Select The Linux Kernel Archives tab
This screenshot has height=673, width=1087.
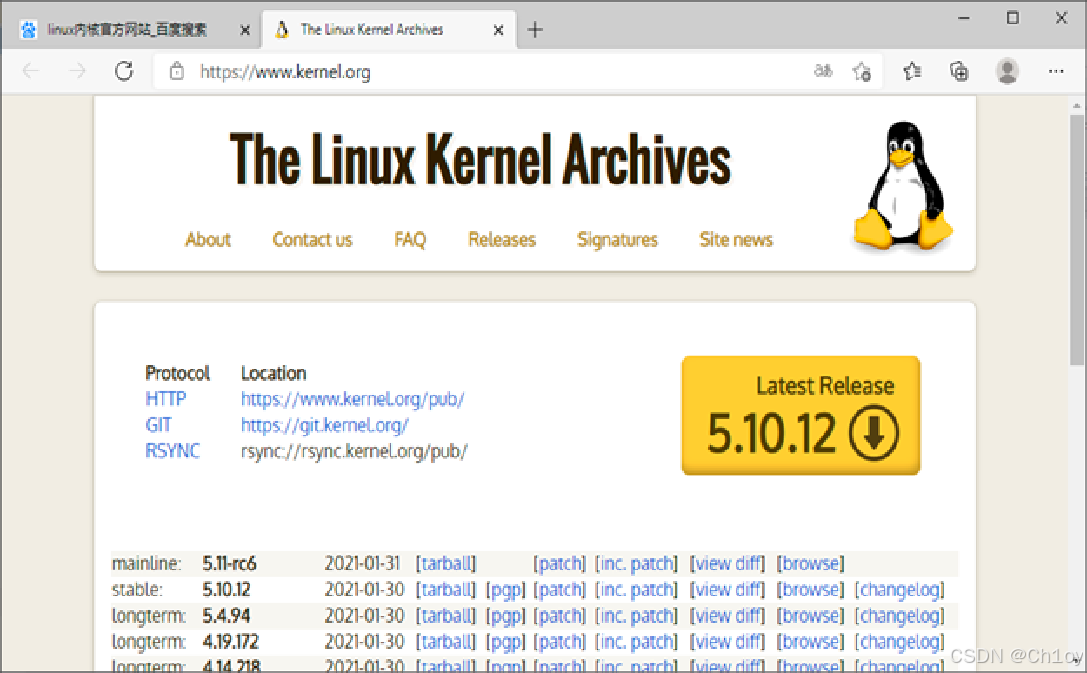(388, 30)
